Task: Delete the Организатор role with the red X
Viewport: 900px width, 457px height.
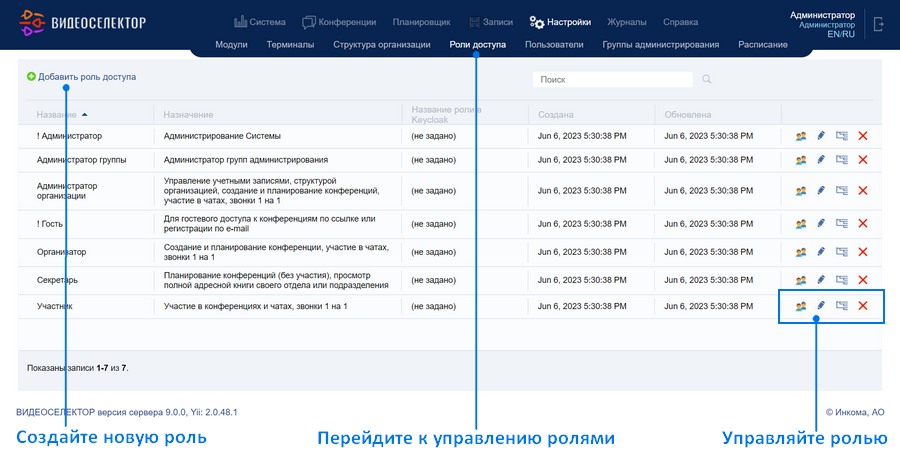Action: [863, 251]
